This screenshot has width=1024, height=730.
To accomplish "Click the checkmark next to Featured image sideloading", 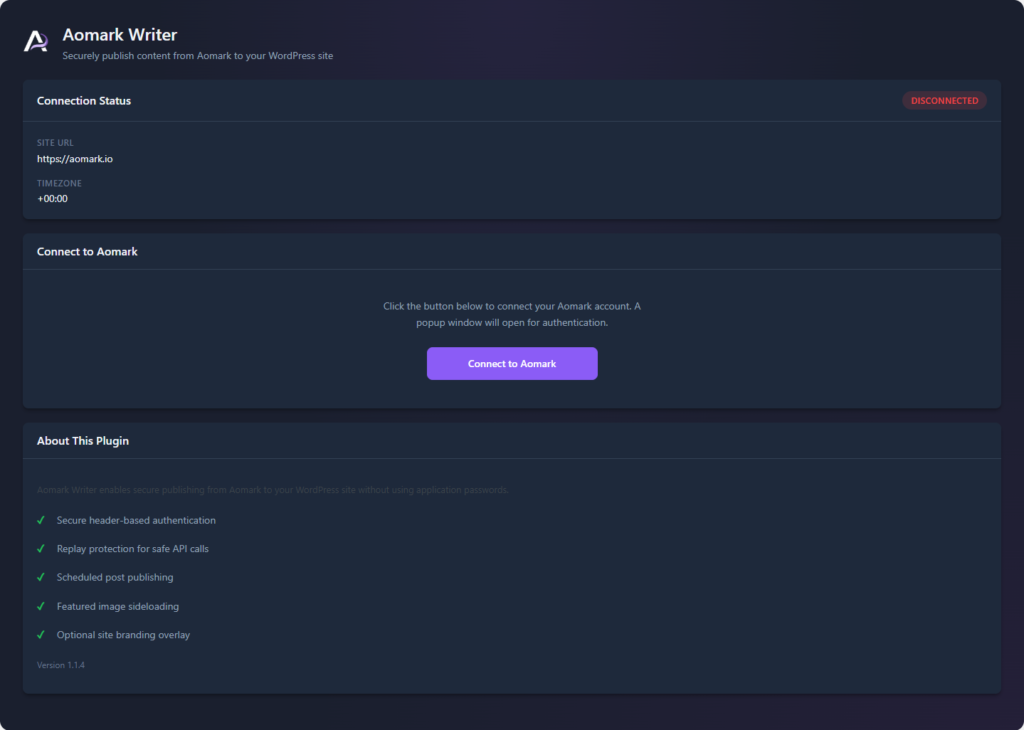I will pos(41,606).
